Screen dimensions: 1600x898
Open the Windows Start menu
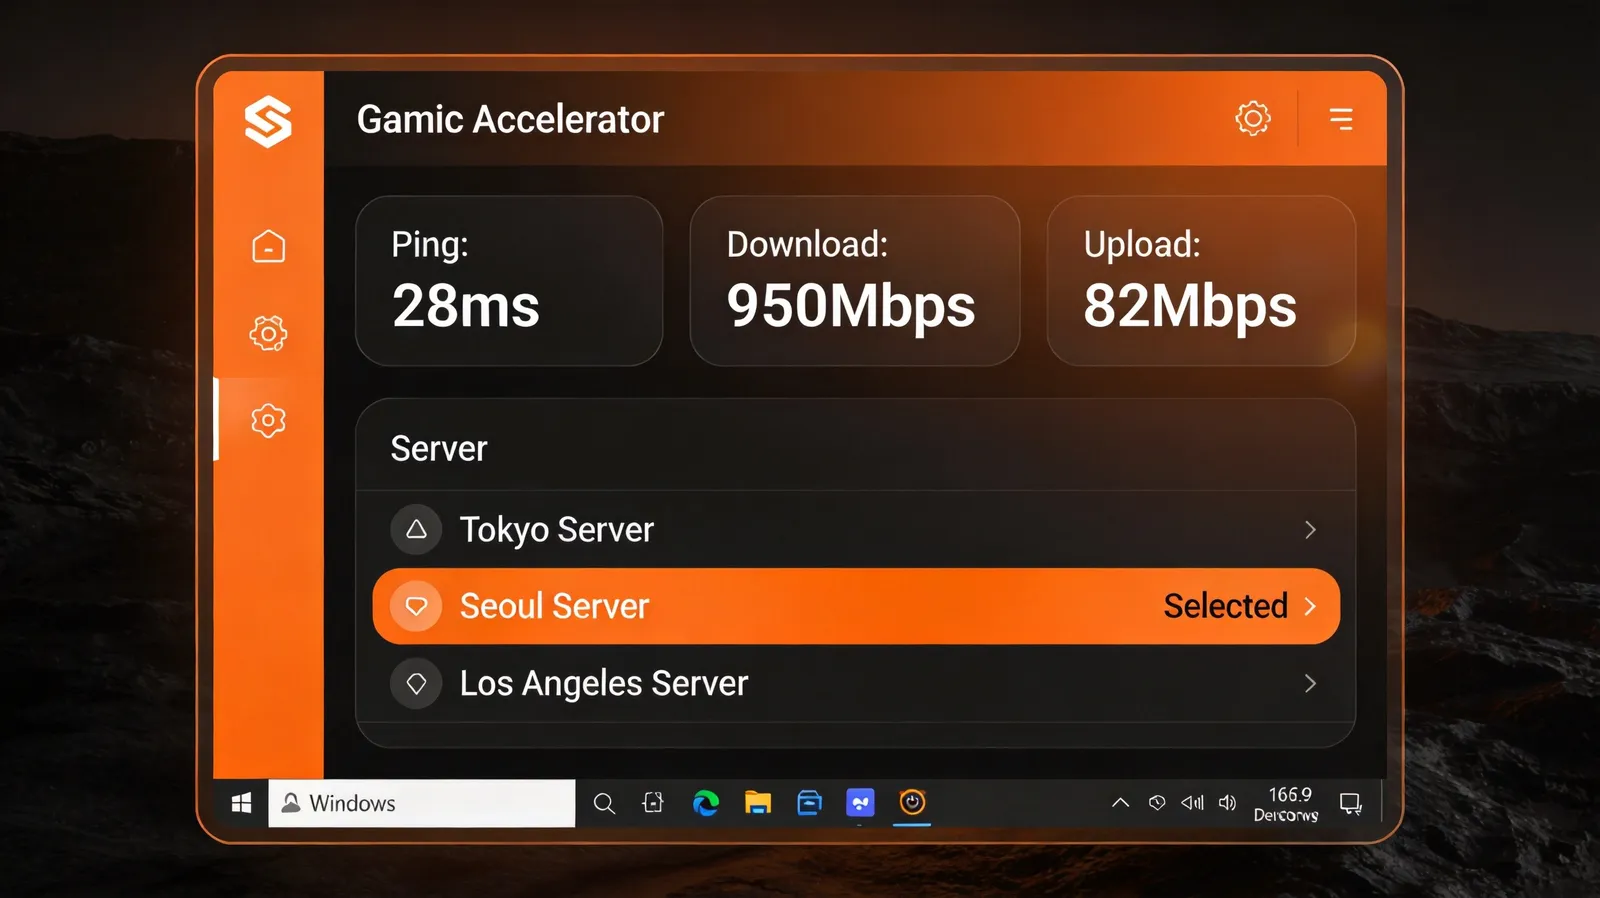[x=241, y=803]
